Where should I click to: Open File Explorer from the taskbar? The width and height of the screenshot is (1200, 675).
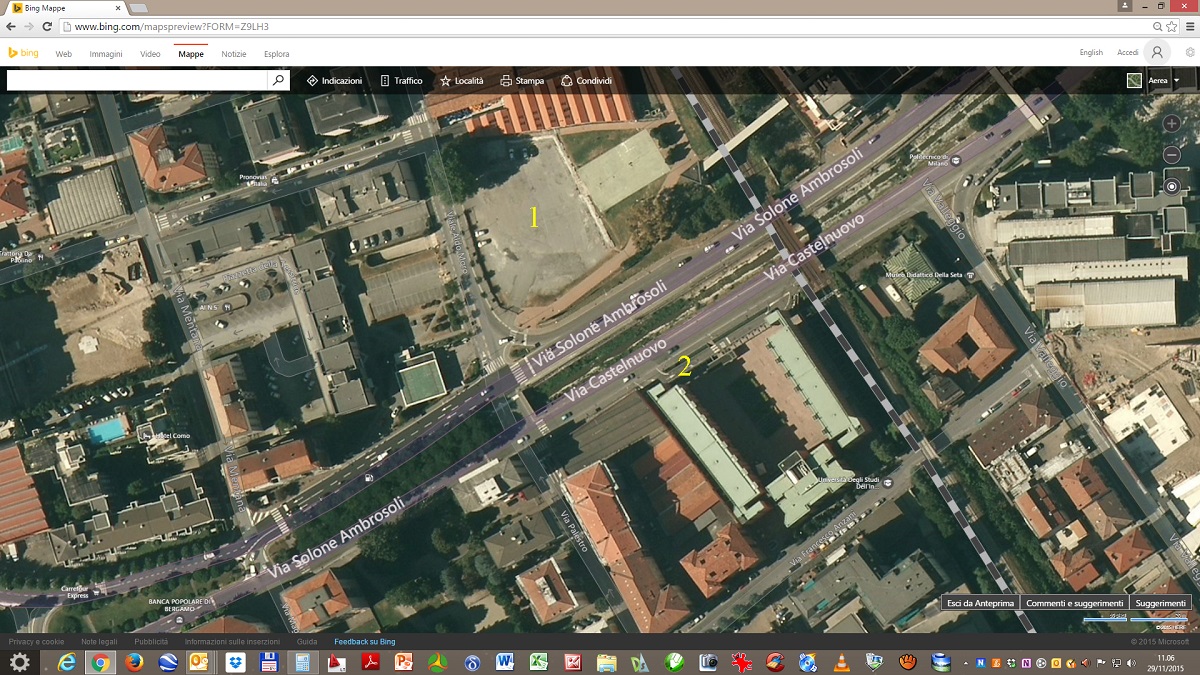tap(606, 662)
